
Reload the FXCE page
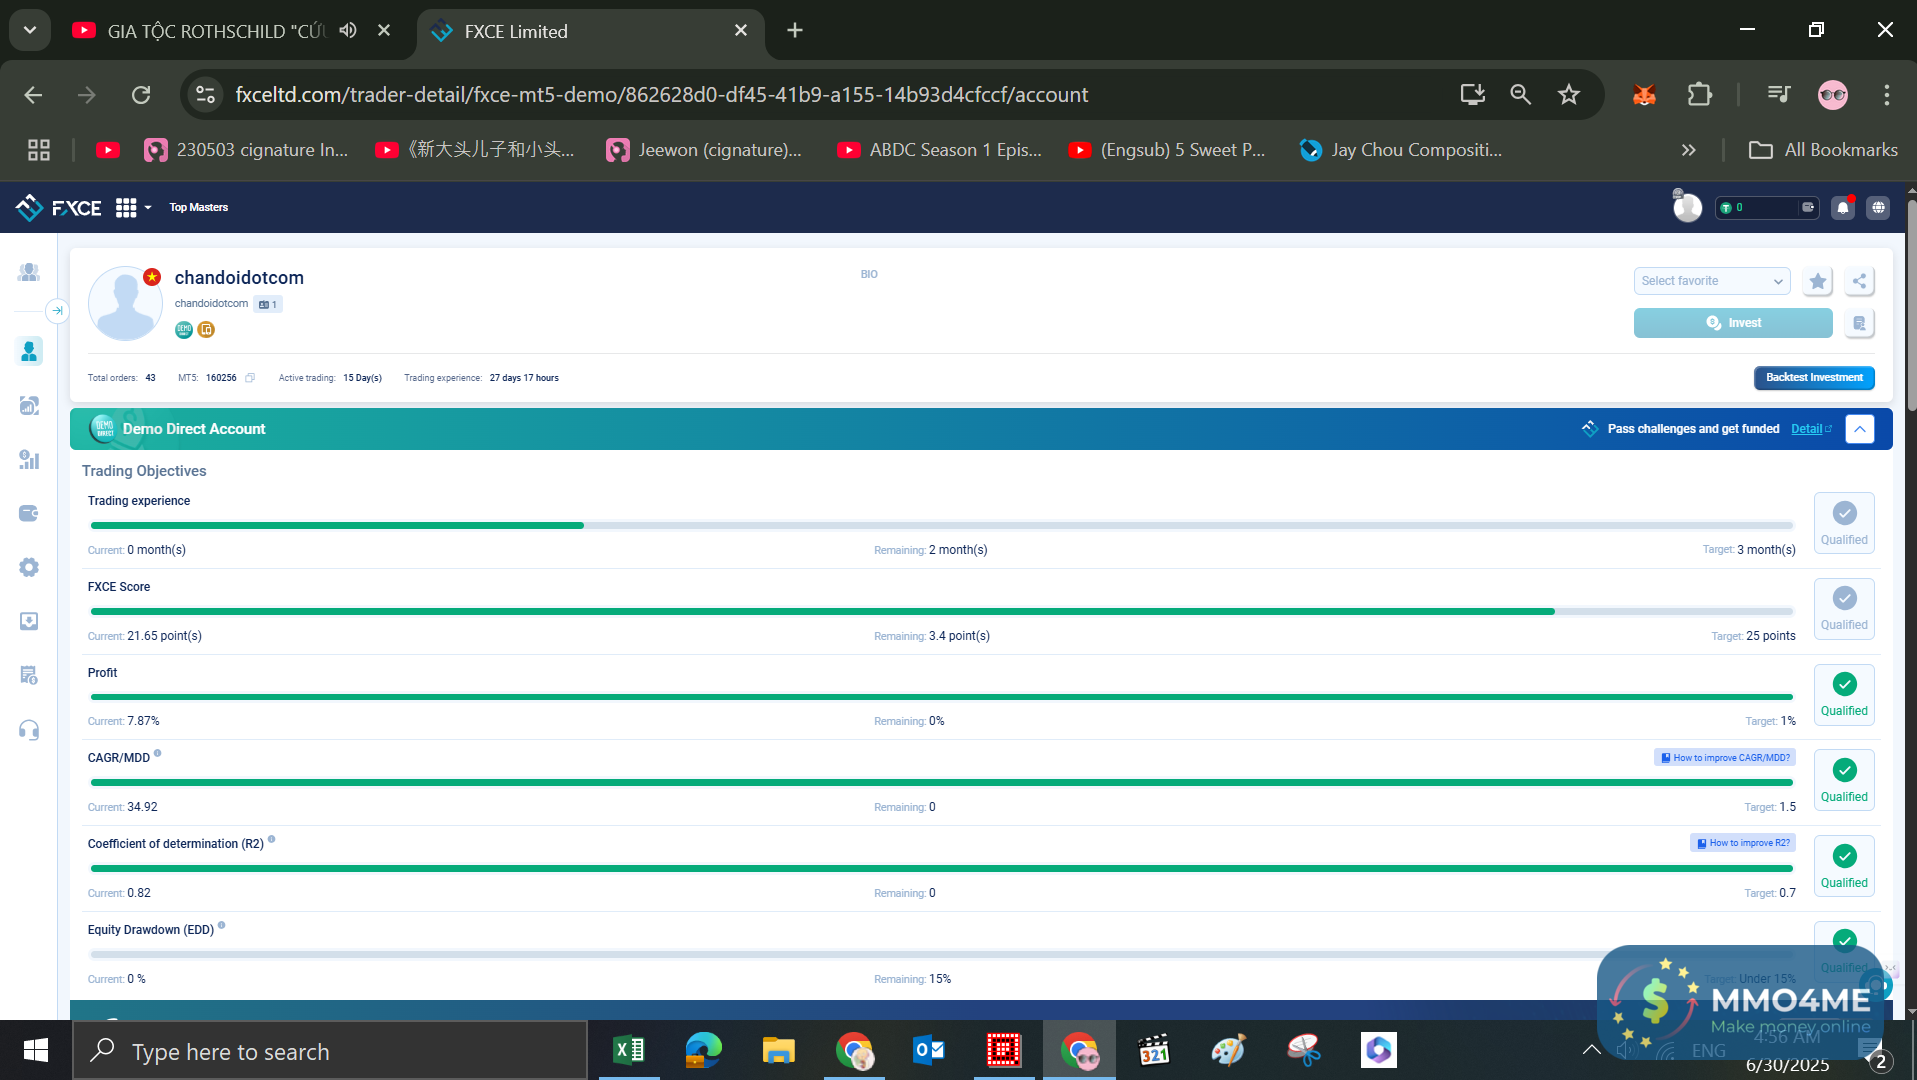pos(141,94)
